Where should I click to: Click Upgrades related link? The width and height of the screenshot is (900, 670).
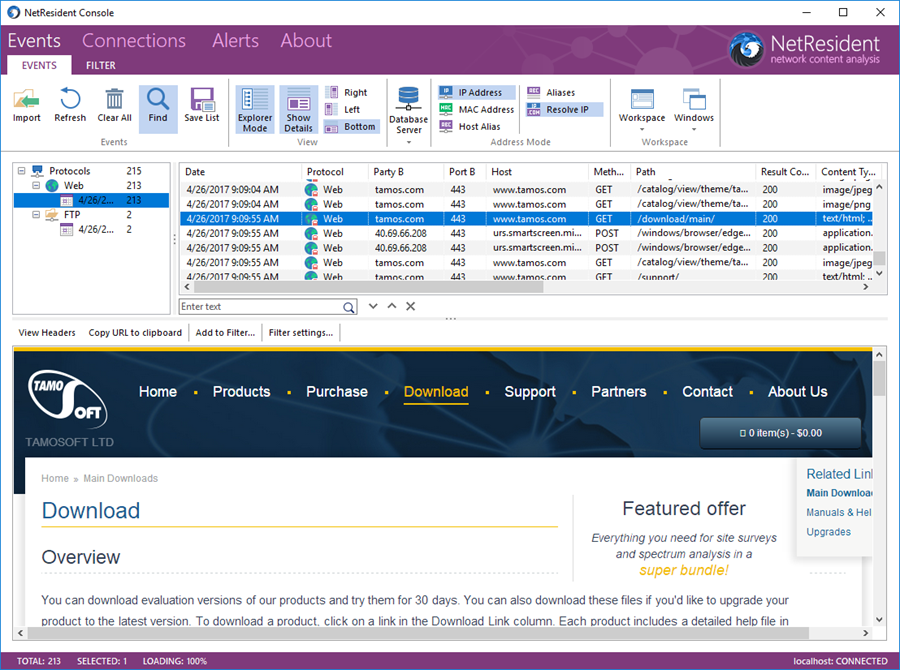828,532
